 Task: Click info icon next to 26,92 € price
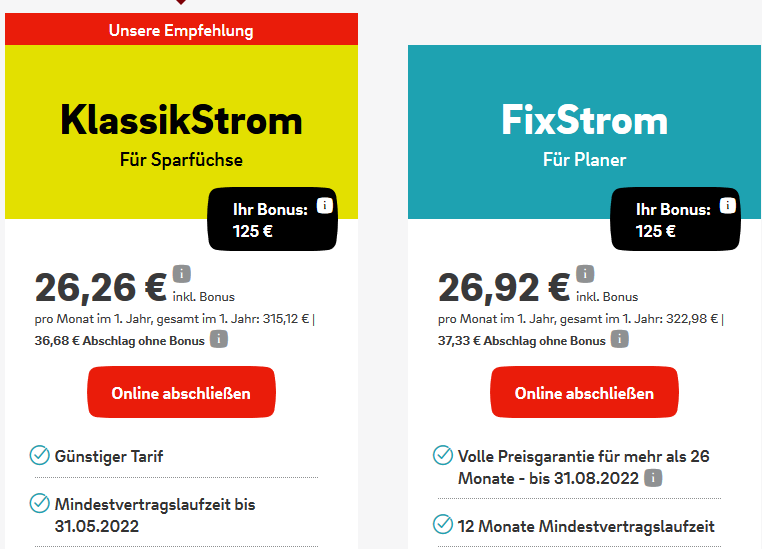pyautogui.click(x=585, y=274)
